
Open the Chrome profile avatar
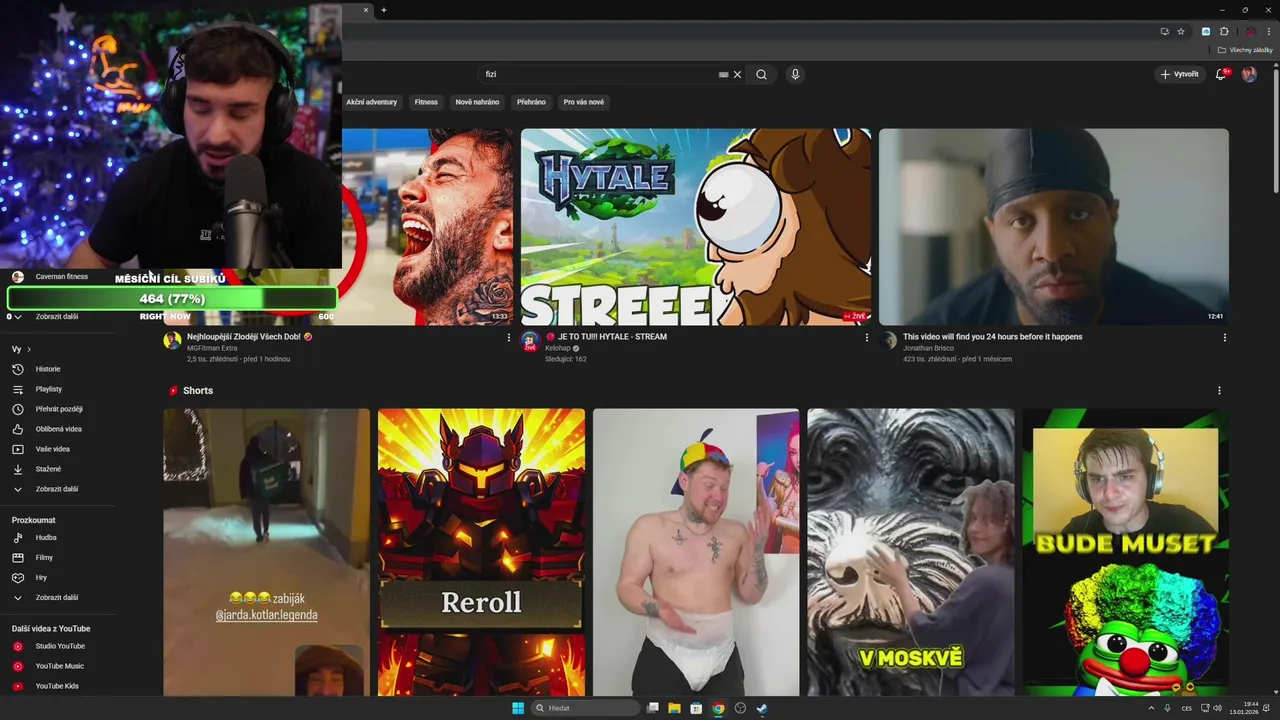pyautogui.click(x=1250, y=31)
